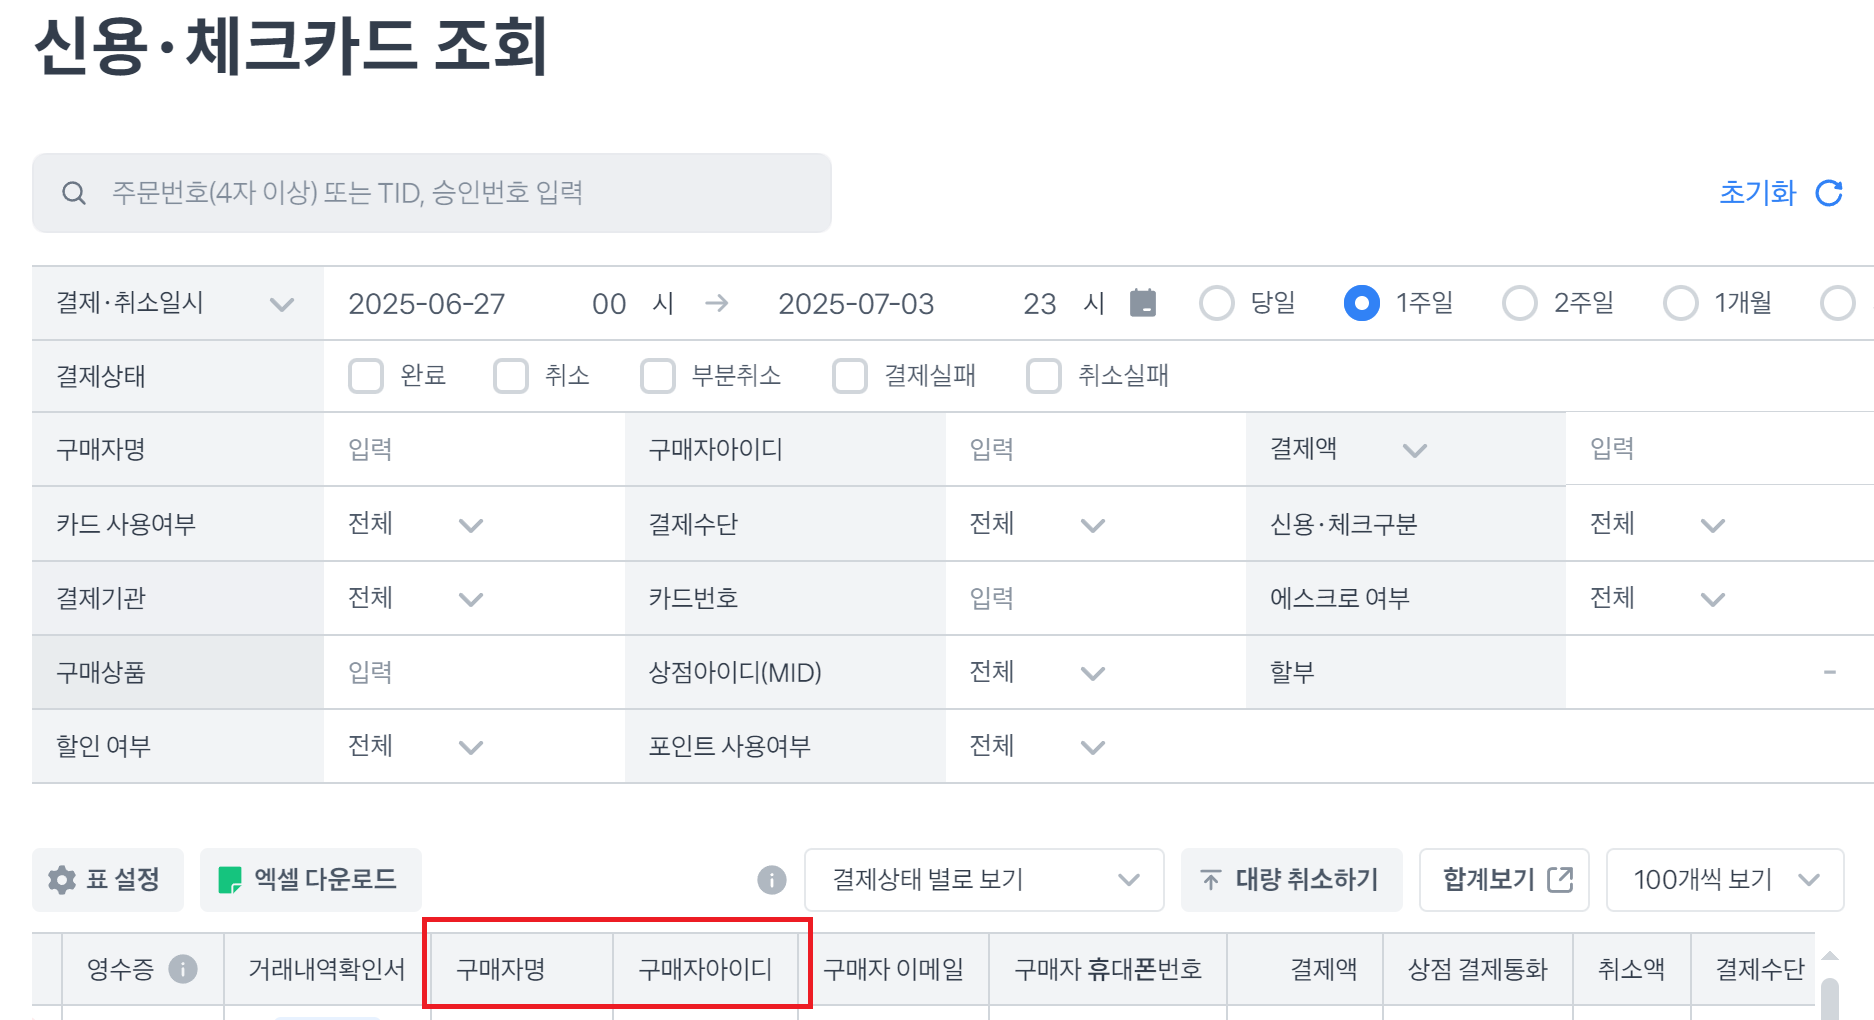Screen dimensions: 1874x1020
Task: Click the info icon next to 영수증
Action: [183, 969]
